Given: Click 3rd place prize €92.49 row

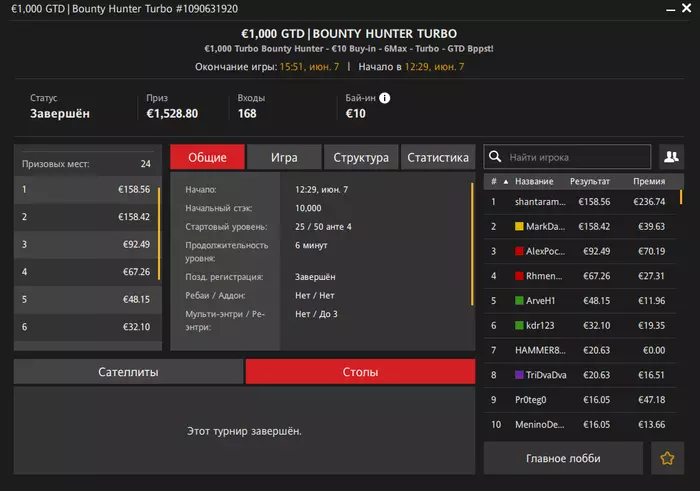Looking at the screenshot, I should (86, 245).
